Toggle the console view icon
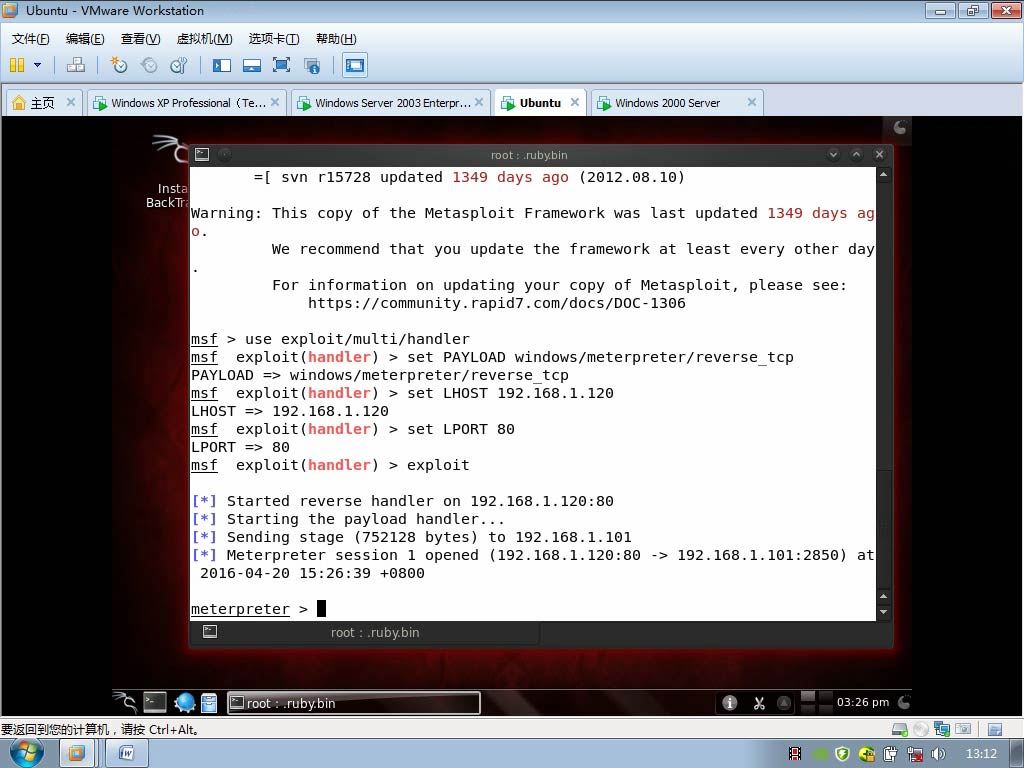Viewport: 1024px width, 768px height. [x=355, y=65]
